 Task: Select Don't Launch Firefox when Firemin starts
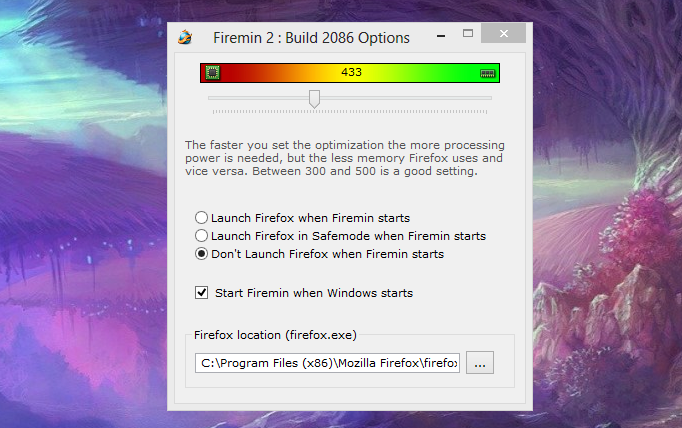pyautogui.click(x=201, y=254)
